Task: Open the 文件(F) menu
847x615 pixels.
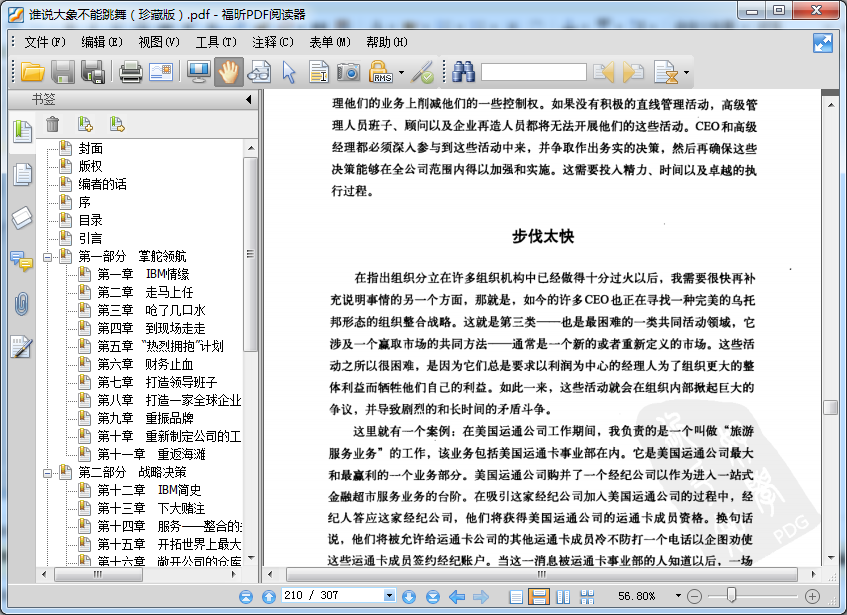Action: (45, 42)
